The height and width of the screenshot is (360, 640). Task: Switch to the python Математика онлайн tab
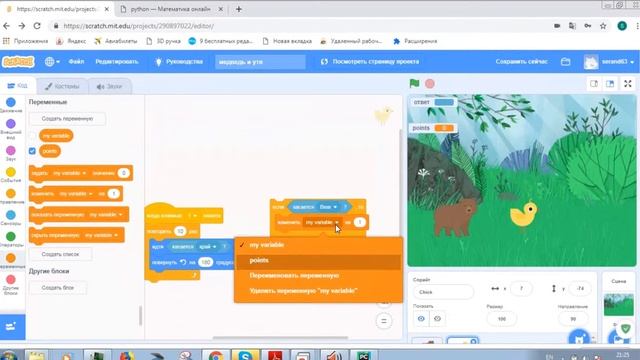pyautogui.click(x=170, y=9)
